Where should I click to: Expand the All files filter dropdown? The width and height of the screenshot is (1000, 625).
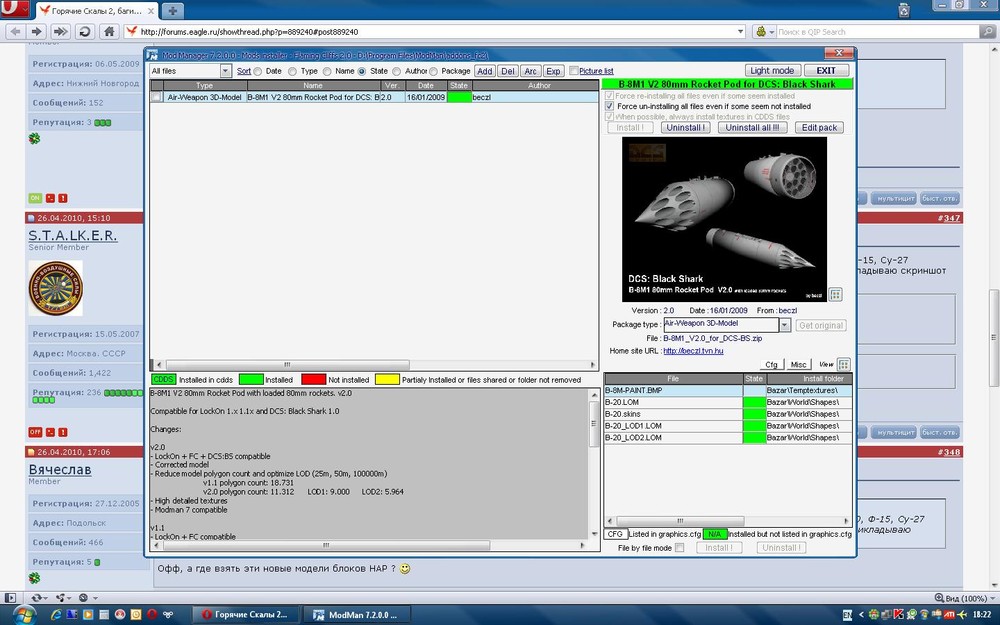click(225, 71)
